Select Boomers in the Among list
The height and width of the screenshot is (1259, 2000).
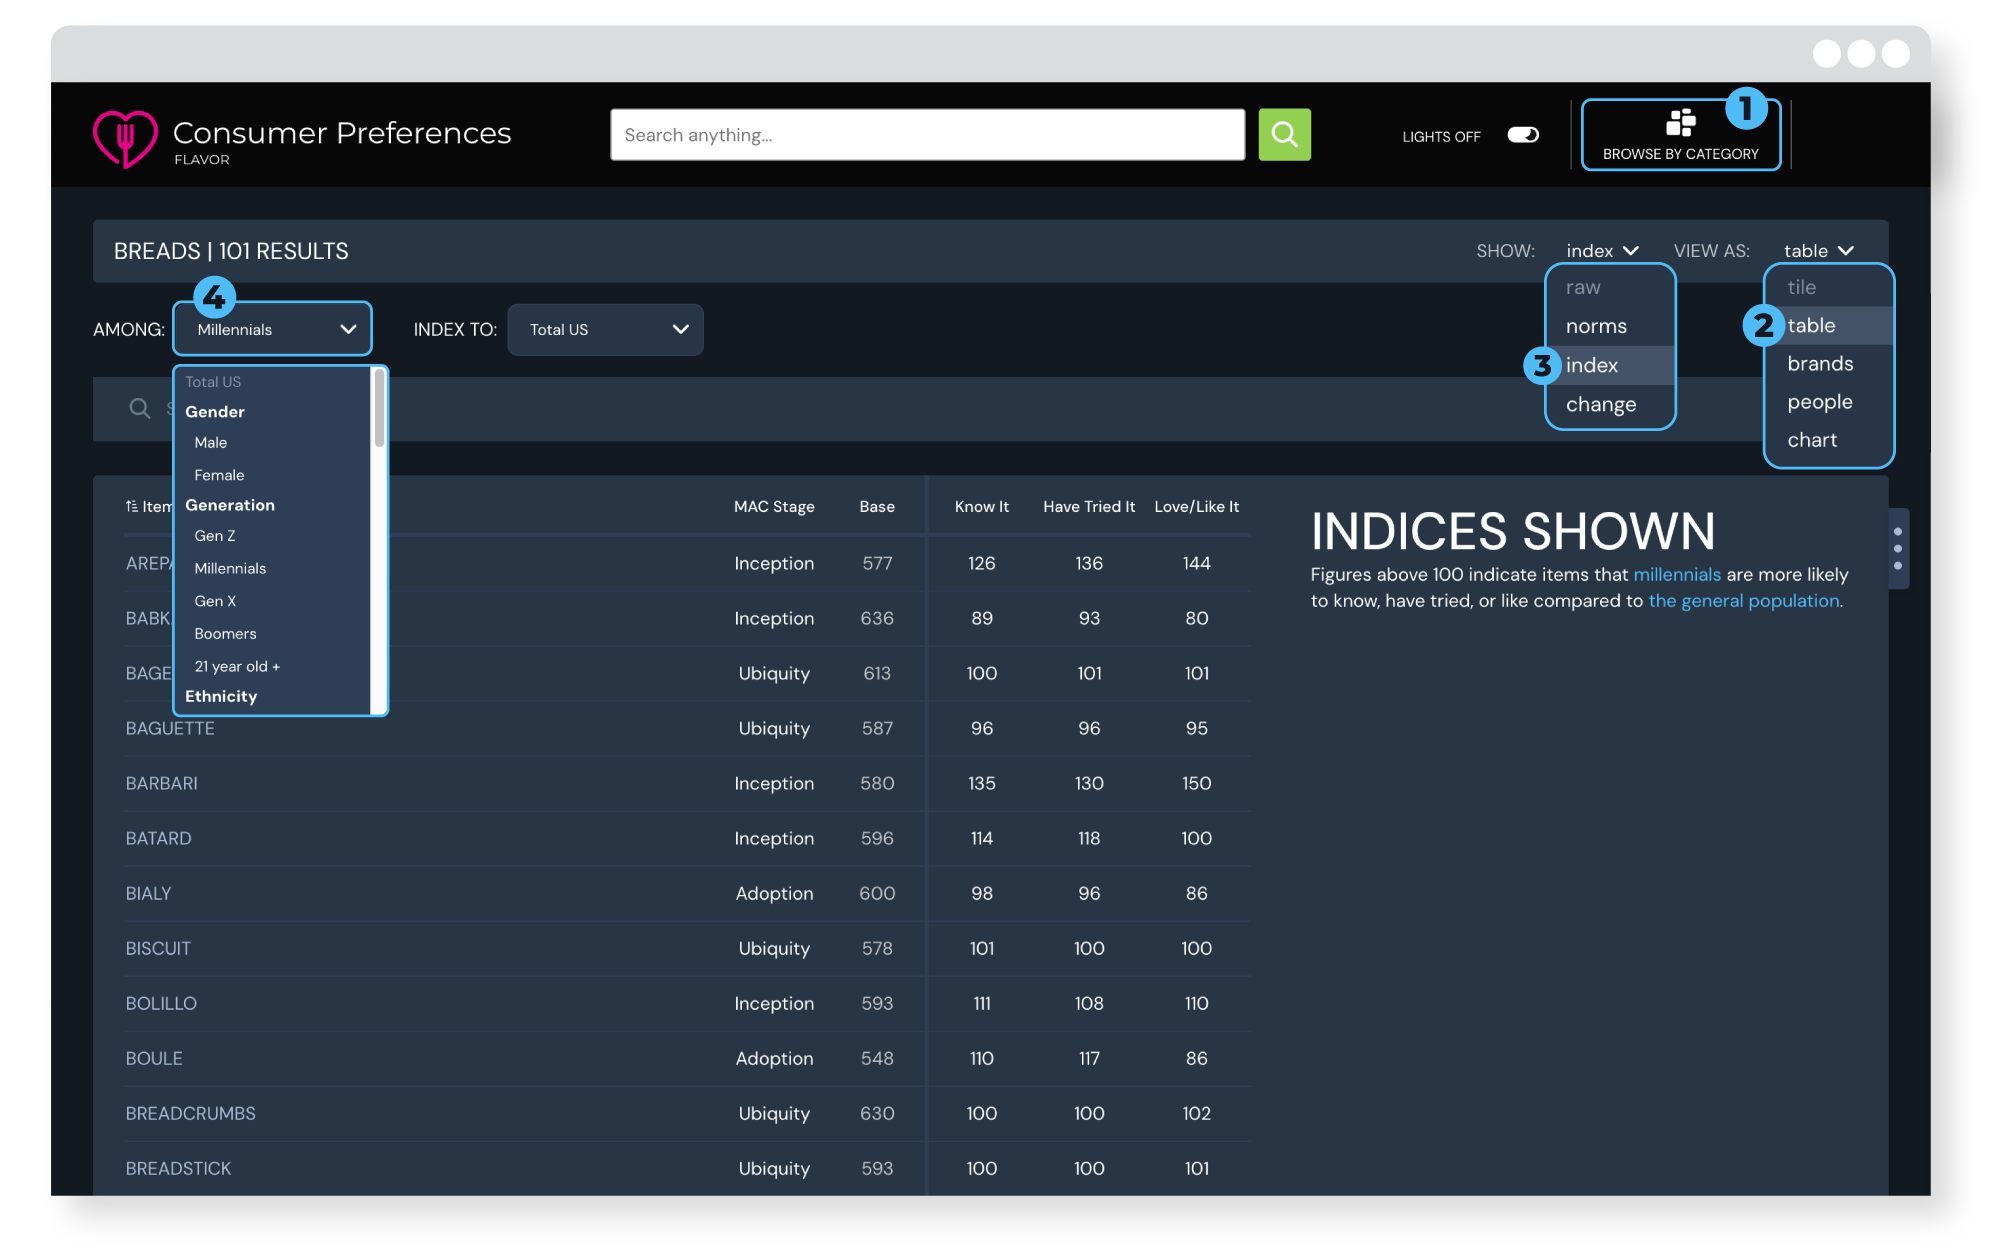tap(226, 633)
